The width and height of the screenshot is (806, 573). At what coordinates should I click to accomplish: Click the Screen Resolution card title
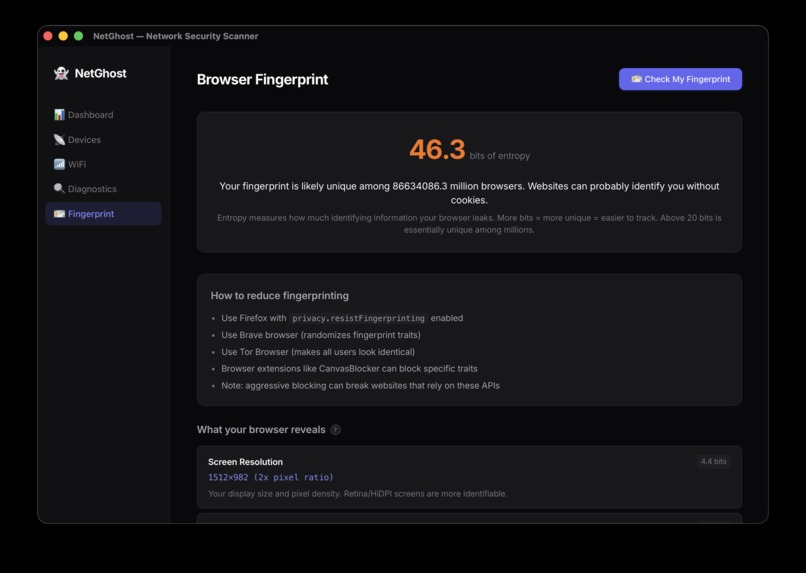click(x=245, y=462)
